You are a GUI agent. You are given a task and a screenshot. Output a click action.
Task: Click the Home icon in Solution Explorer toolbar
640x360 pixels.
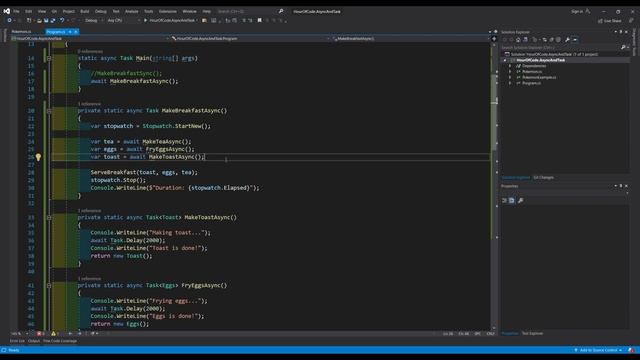[518, 40]
